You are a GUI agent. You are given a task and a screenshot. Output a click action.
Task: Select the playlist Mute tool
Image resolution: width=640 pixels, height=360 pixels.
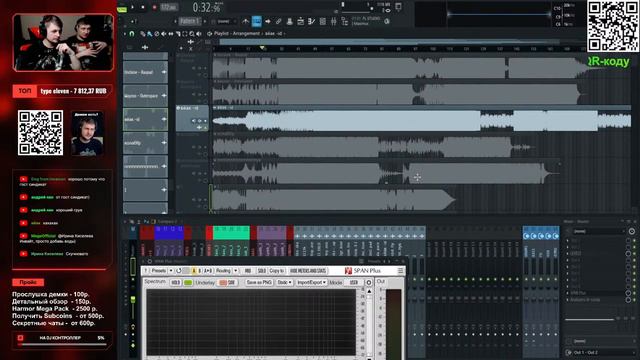pos(164,34)
